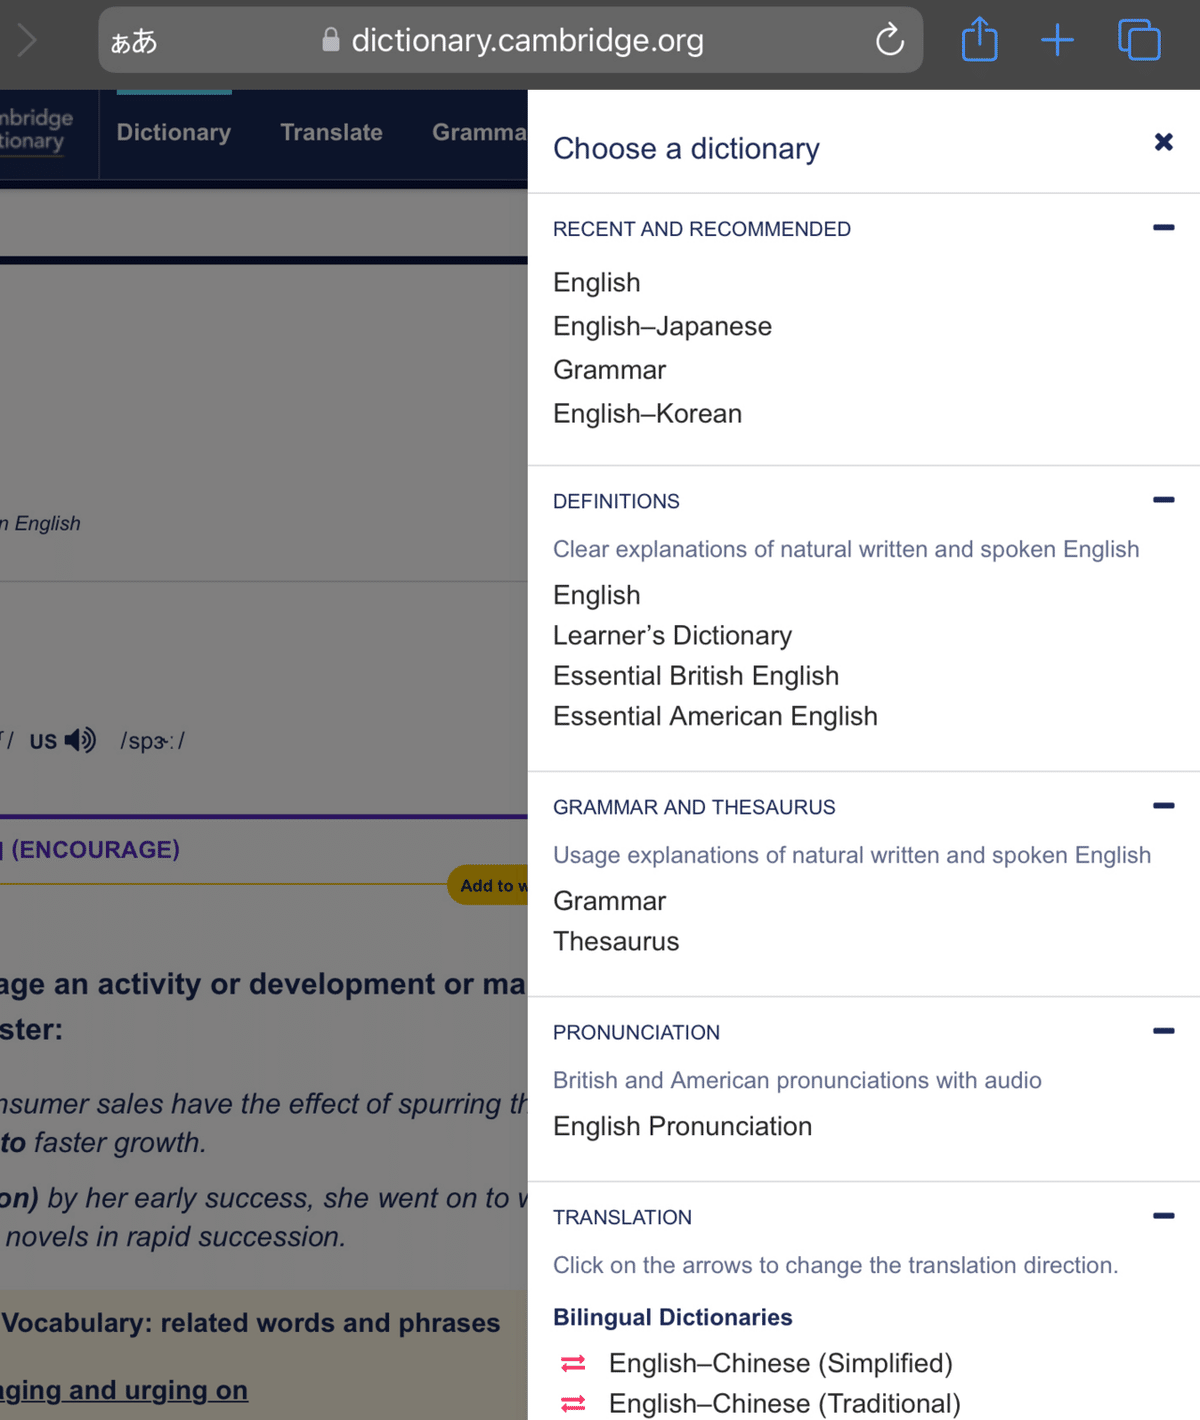The width and height of the screenshot is (1200, 1420).
Task: Show the open tabs overview
Action: (1139, 40)
